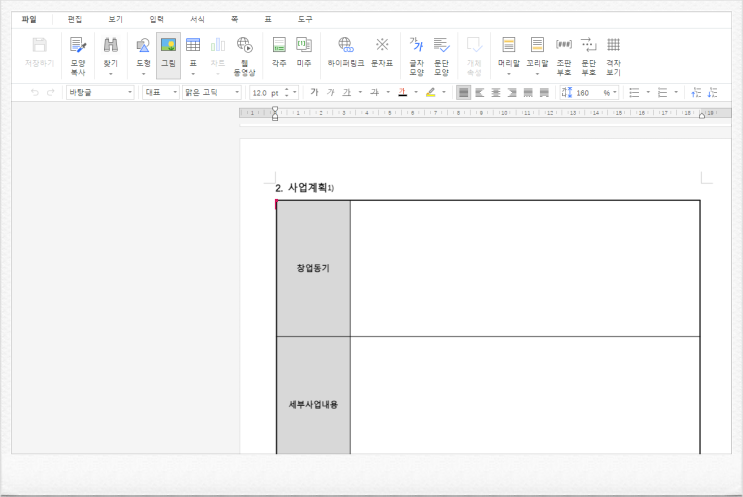Click the empty cell beside 창업동기
The image size is (743, 497).
(524, 268)
